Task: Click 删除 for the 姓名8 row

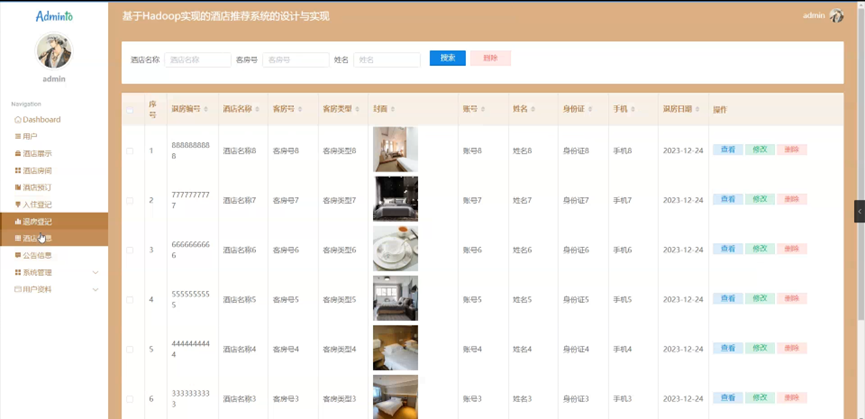Action: [792, 149]
